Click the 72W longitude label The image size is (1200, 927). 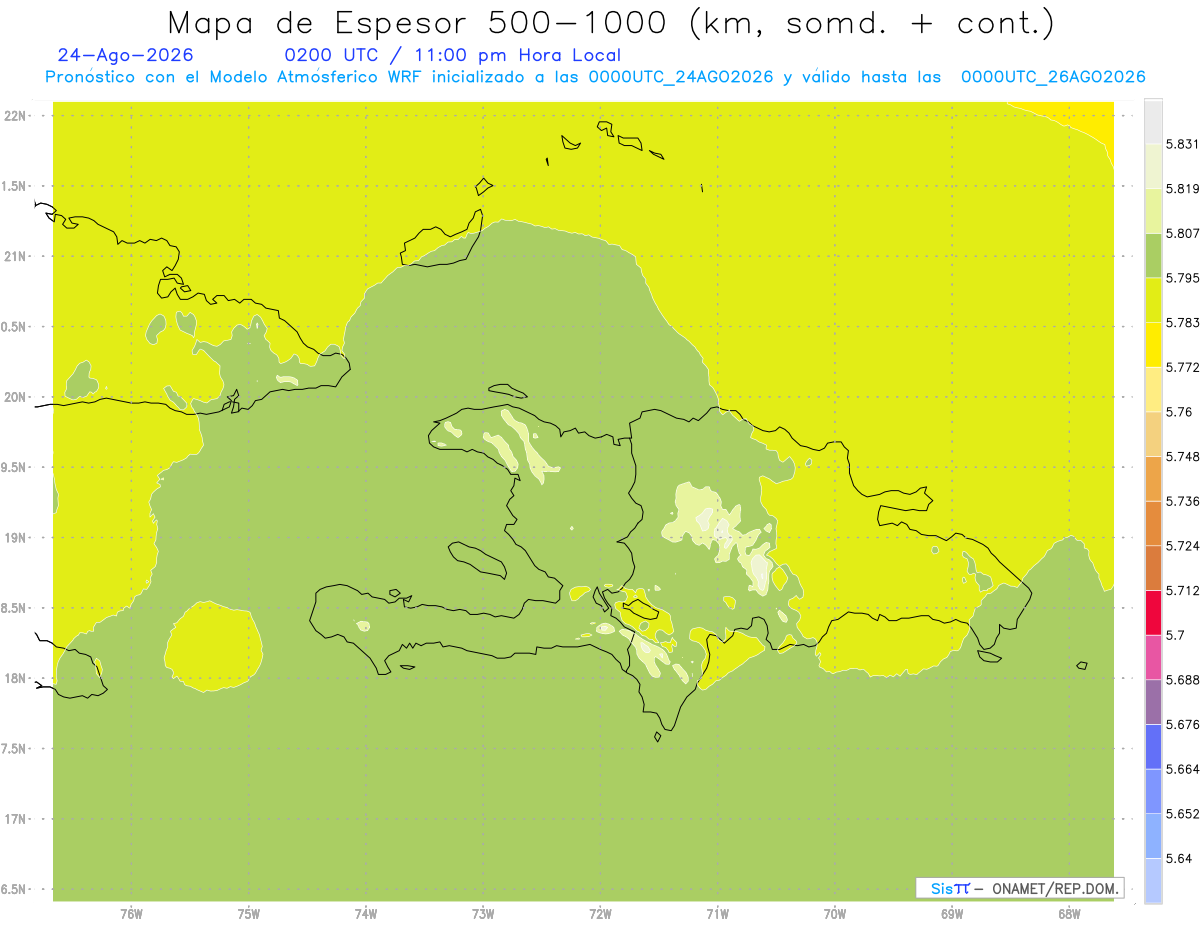(x=600, y=913)
